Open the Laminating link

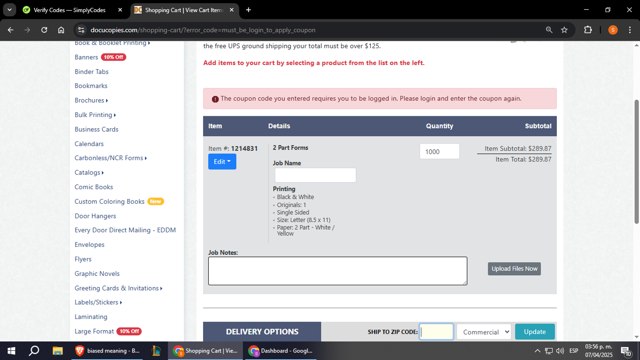pos(91,317)
